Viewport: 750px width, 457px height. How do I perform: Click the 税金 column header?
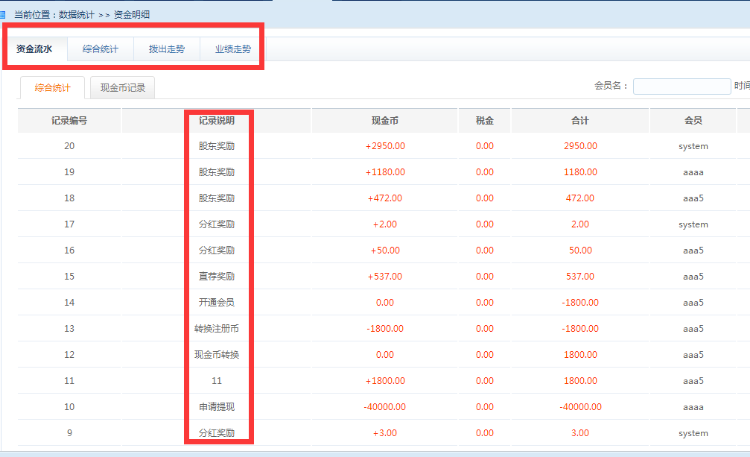484,120
